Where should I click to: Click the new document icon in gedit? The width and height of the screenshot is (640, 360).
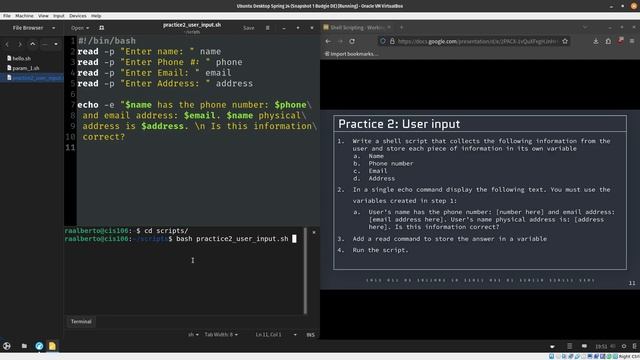[x=101, y=28]
